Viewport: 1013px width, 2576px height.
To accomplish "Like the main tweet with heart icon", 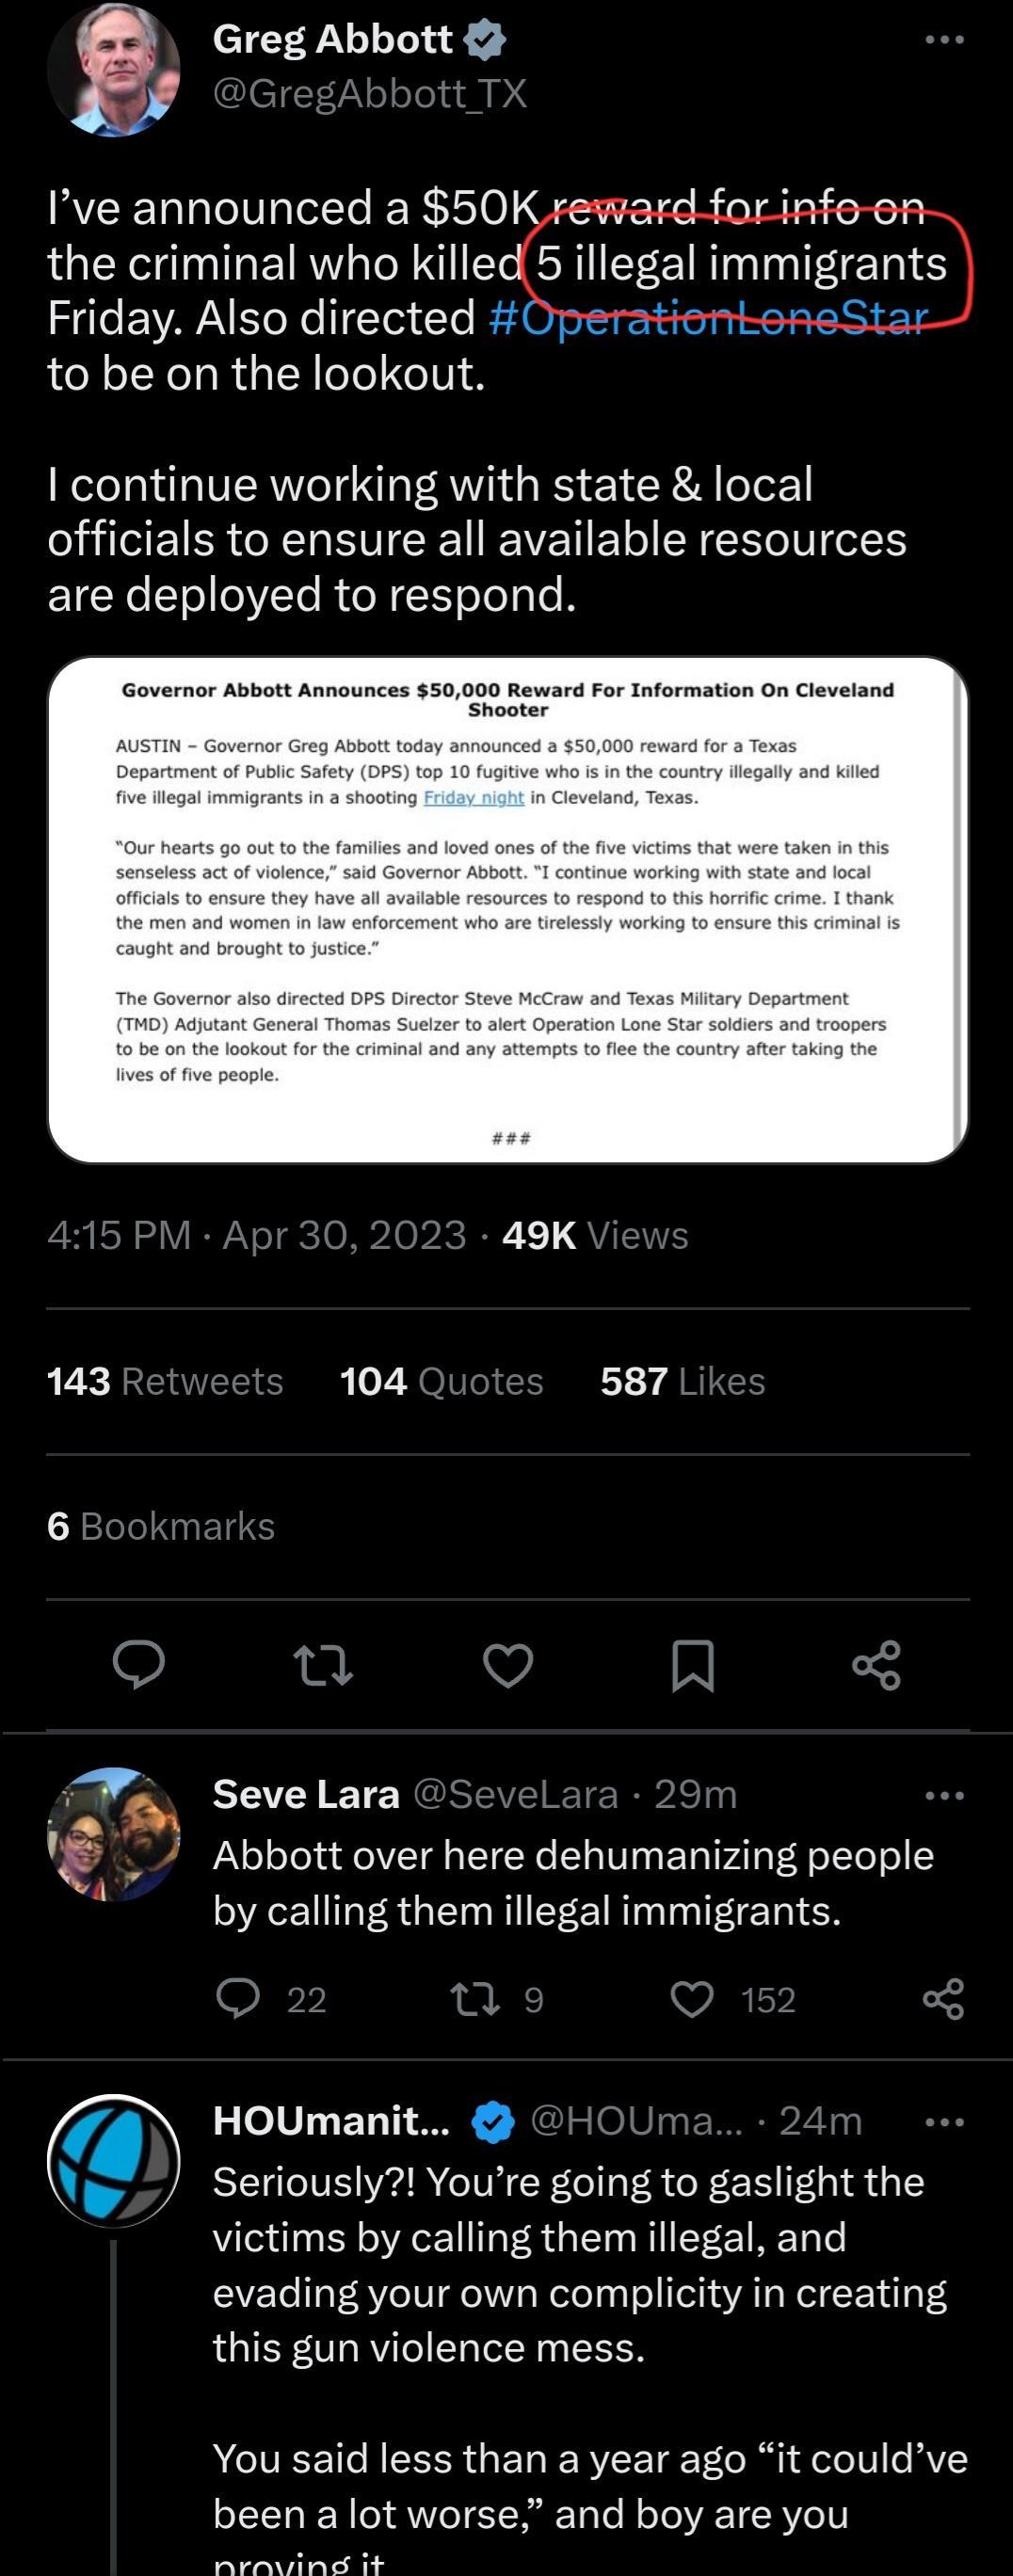I will coord(508,1666).
